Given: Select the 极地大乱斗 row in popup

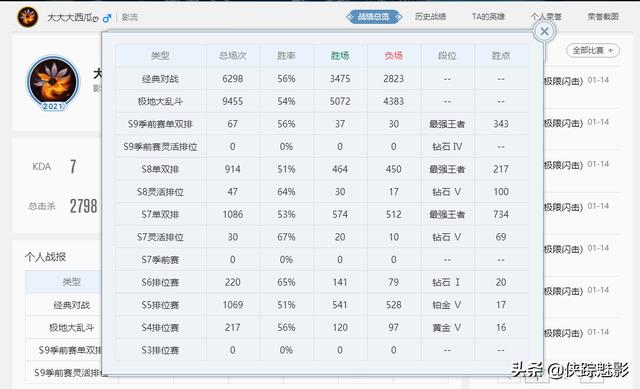Looking at the screenshot, I should 322,101.
